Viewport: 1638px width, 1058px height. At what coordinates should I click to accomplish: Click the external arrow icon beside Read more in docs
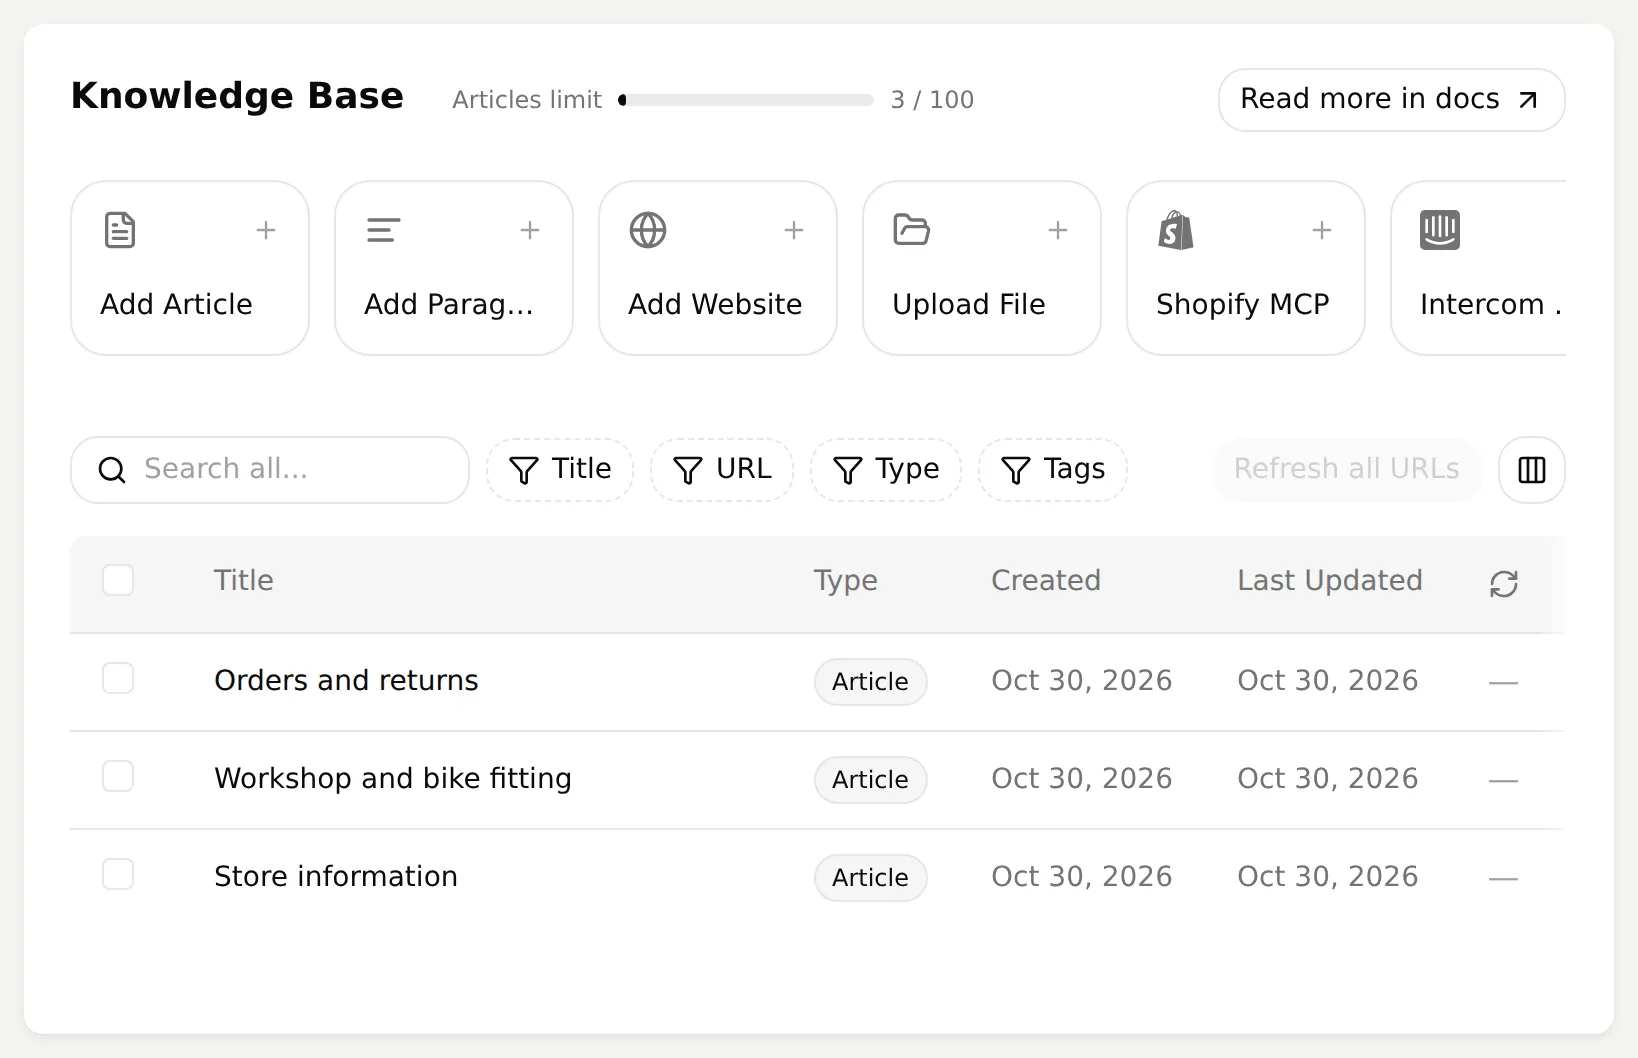pos(1528,100)
